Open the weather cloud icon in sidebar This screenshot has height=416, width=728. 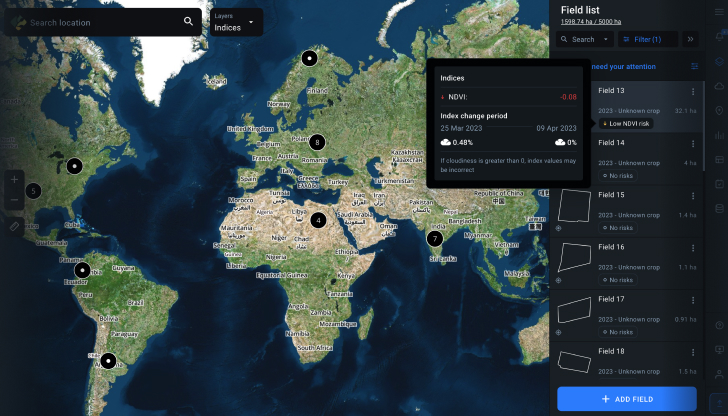[719, 86]
